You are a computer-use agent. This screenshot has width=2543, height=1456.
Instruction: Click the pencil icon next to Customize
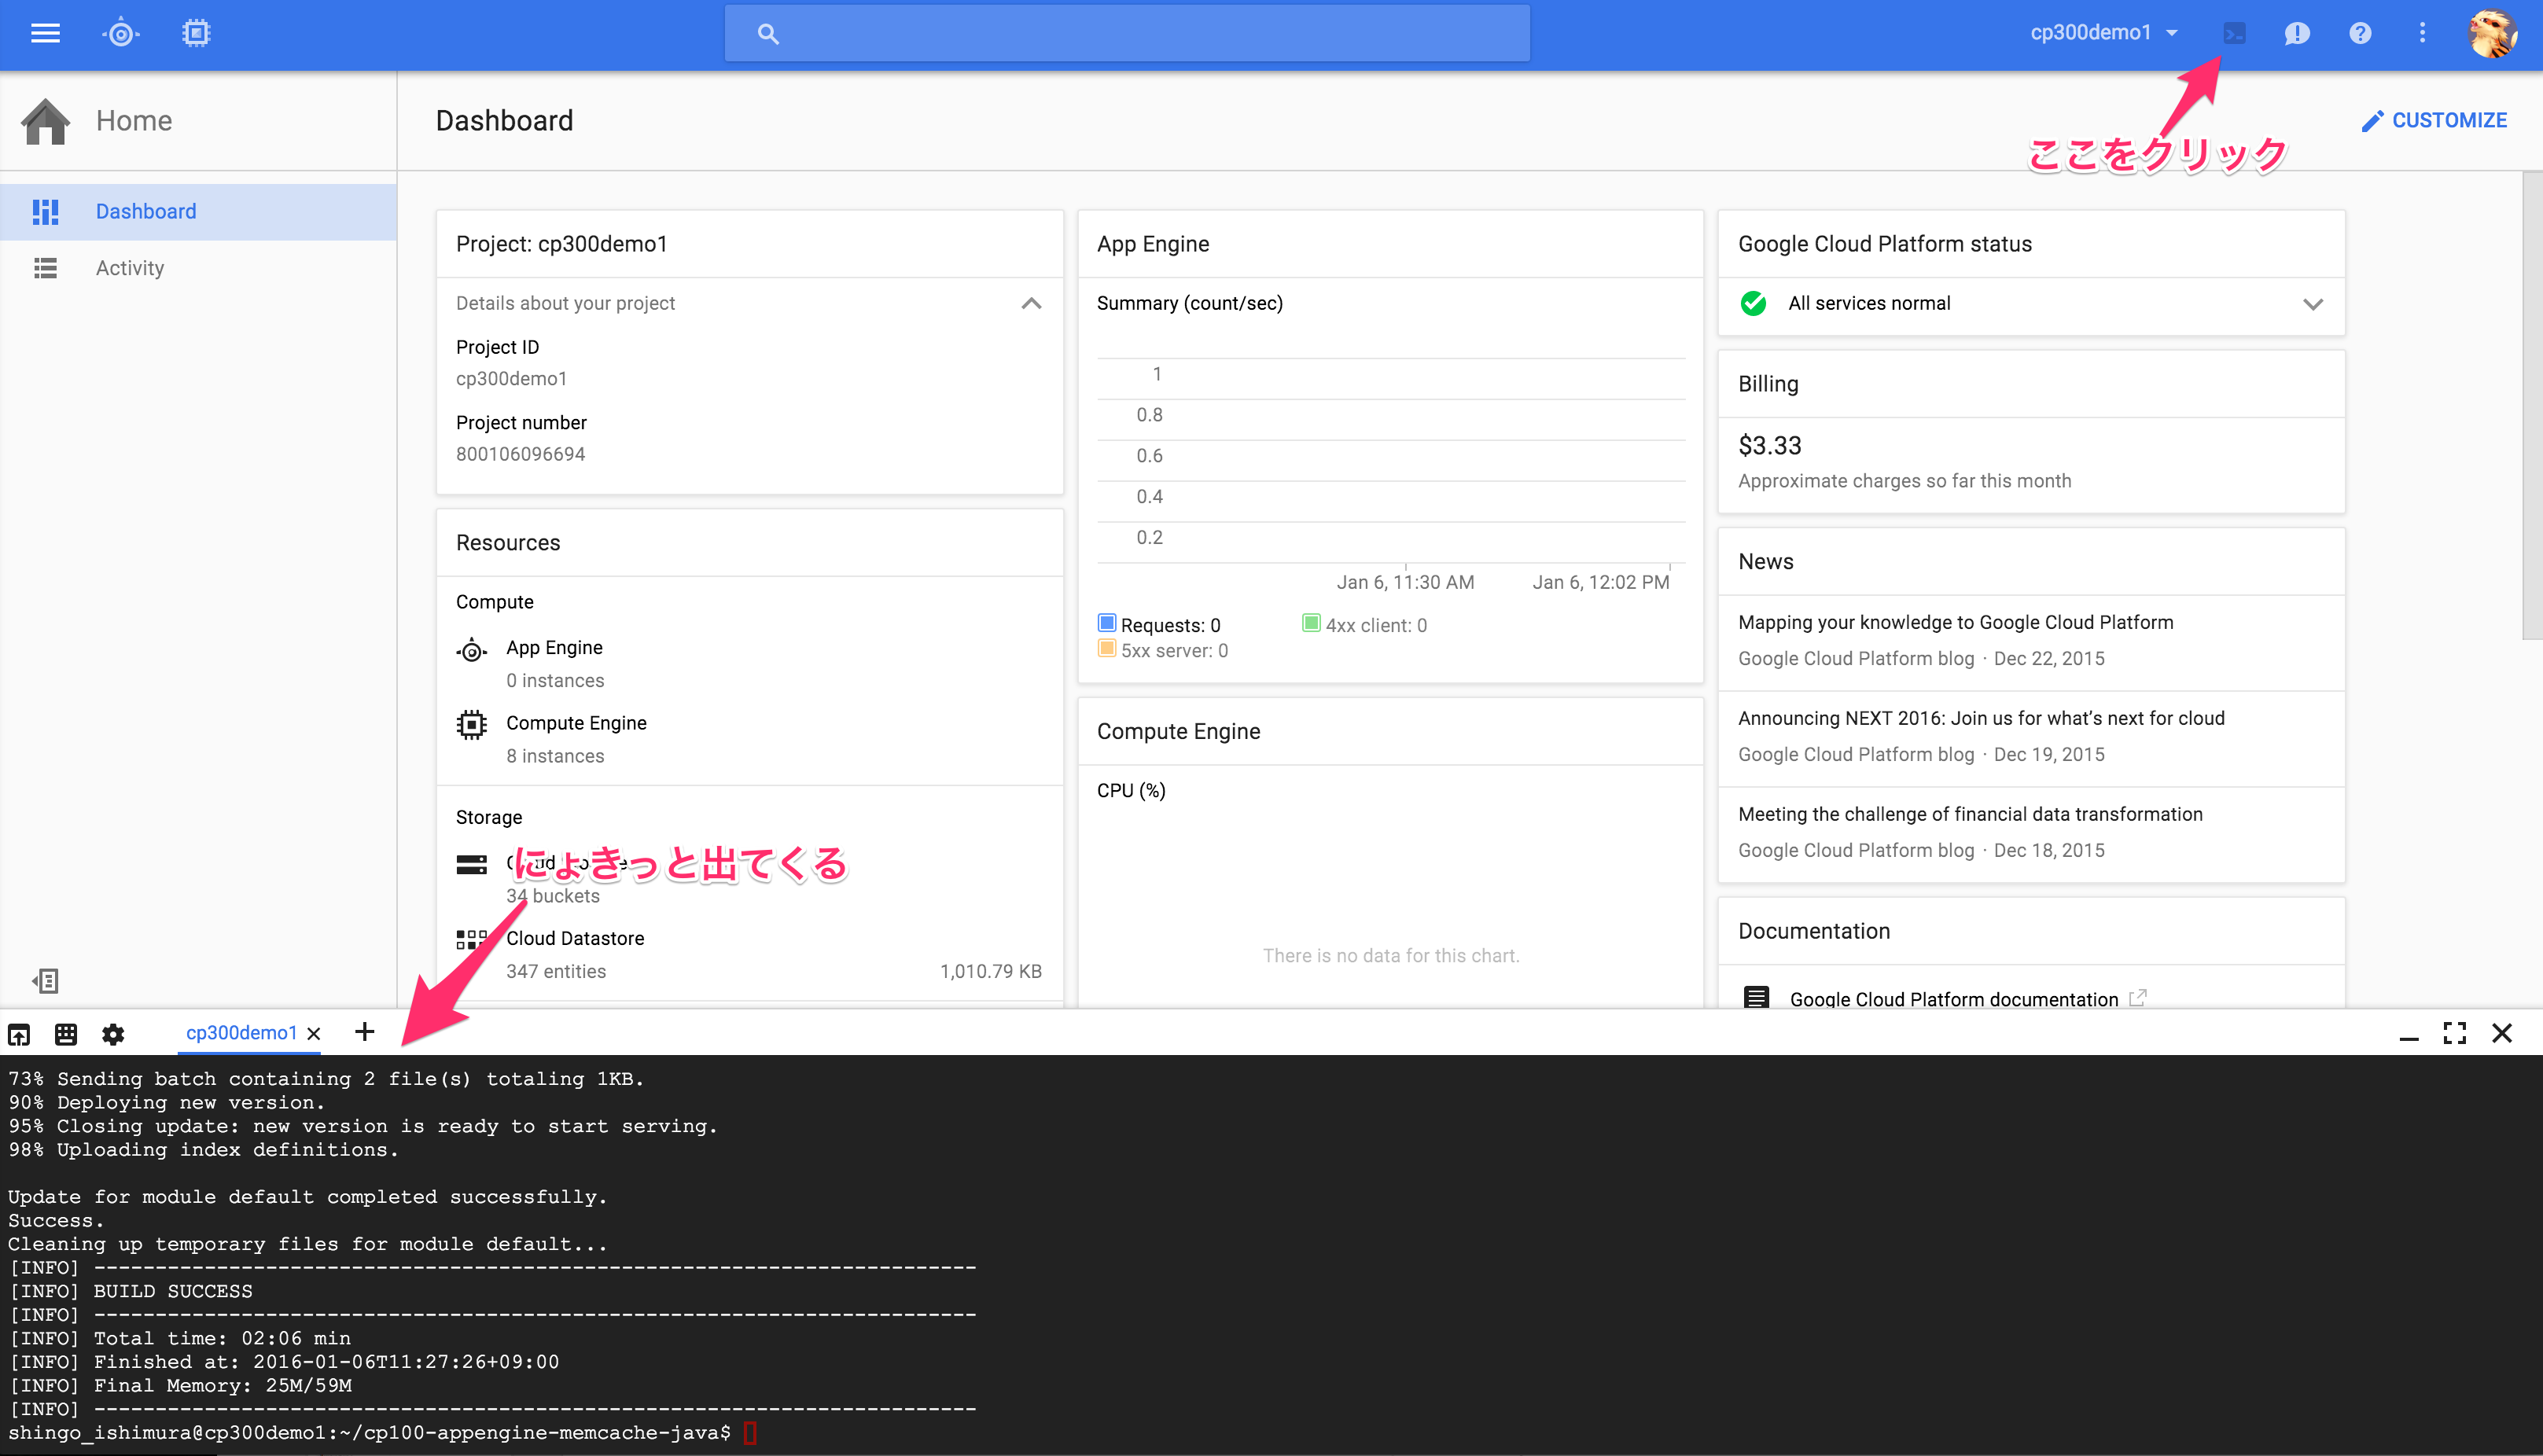[2372, 121]
